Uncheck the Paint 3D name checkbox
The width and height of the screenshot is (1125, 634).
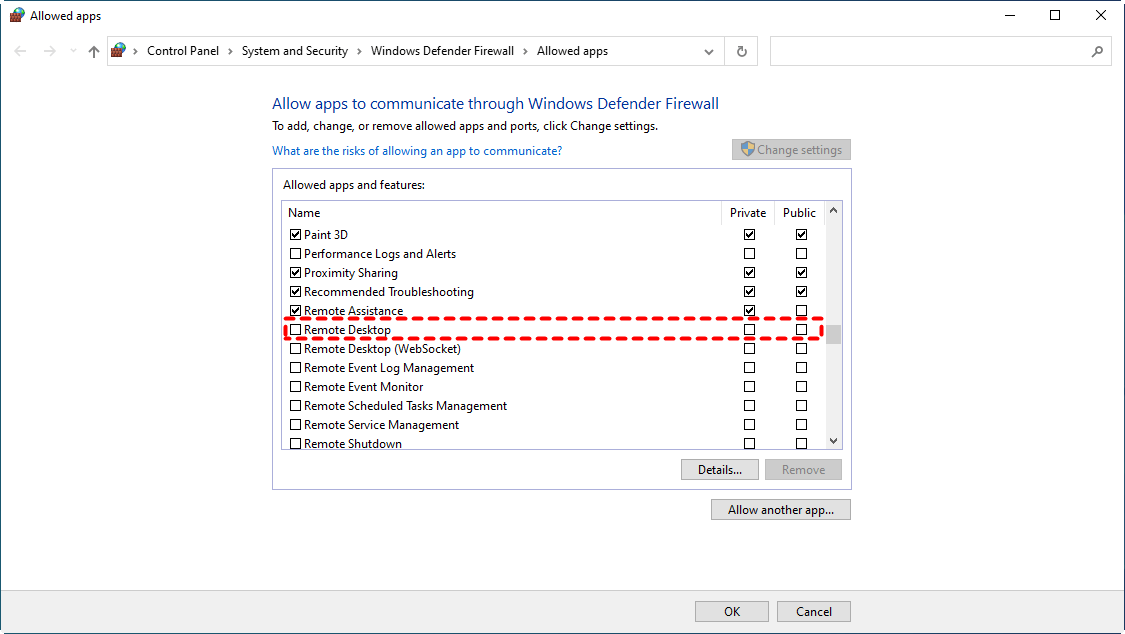tap(296, 235)
